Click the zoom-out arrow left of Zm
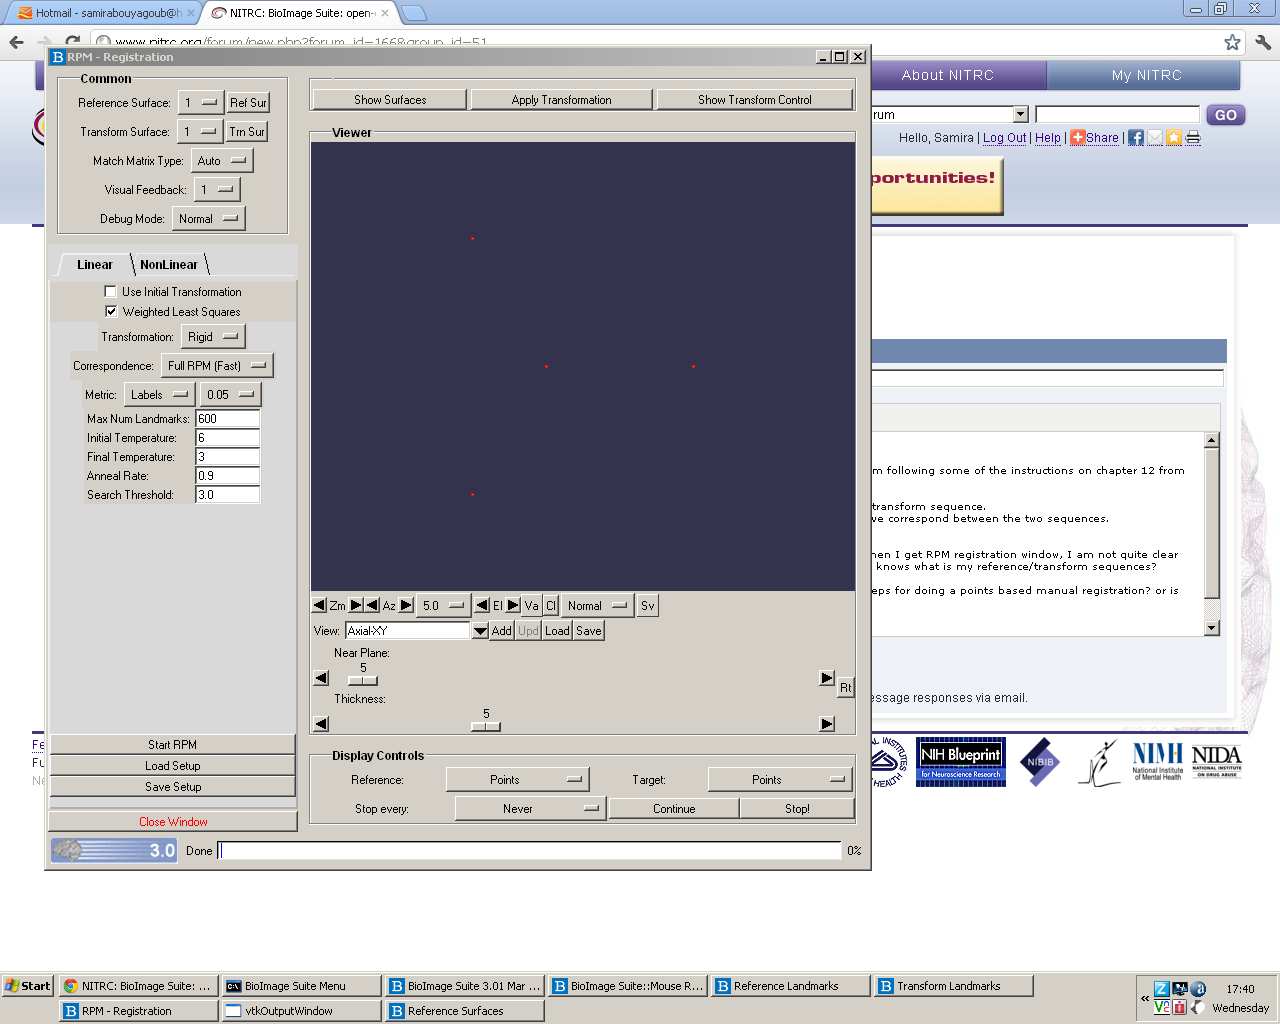 (319, 606)
